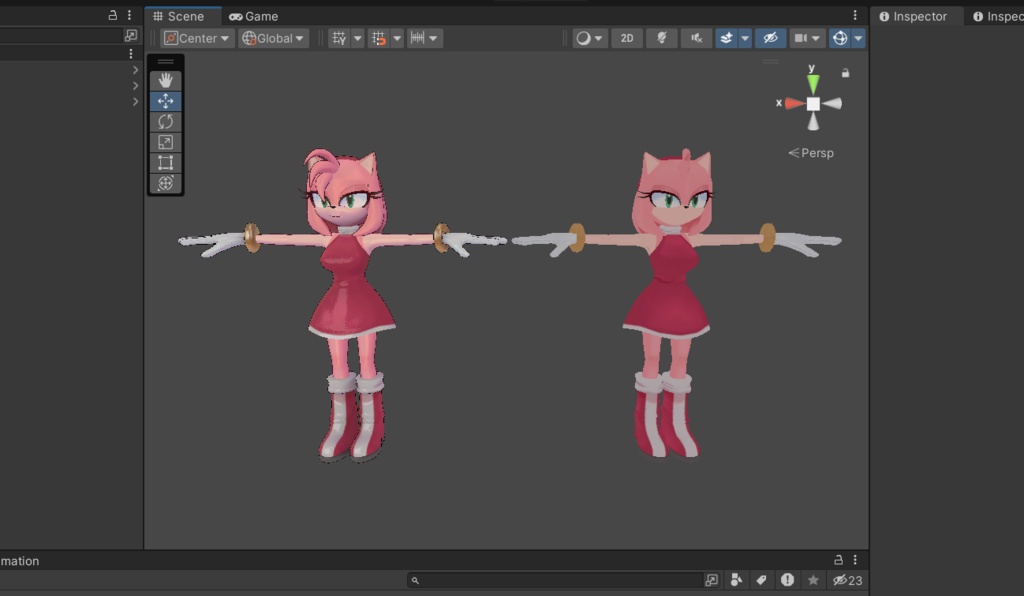Open the Inspector panel tab
Screen dimensions: 1024x596
click(915, 15)
